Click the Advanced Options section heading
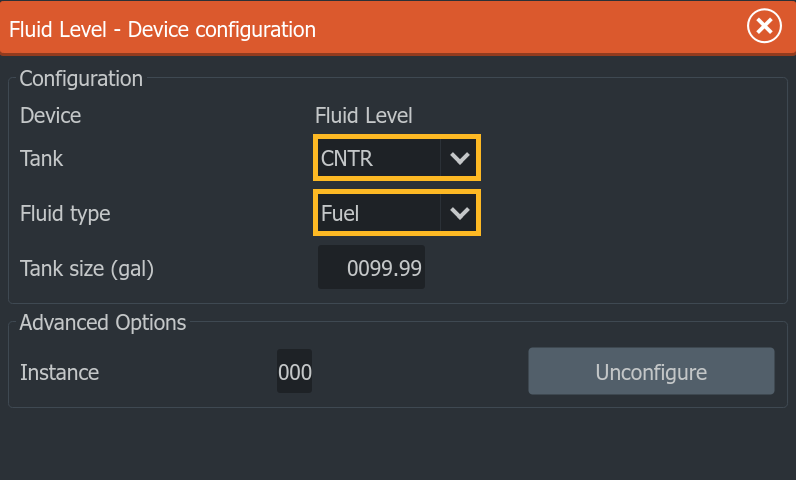The width and height of the screenshot is (796, 480). (103, 323)
